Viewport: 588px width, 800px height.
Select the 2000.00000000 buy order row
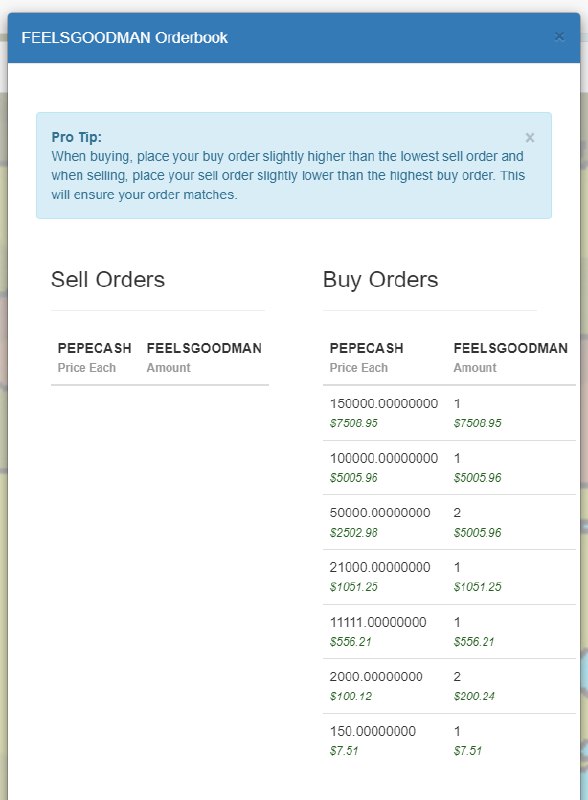pos(449,686)
